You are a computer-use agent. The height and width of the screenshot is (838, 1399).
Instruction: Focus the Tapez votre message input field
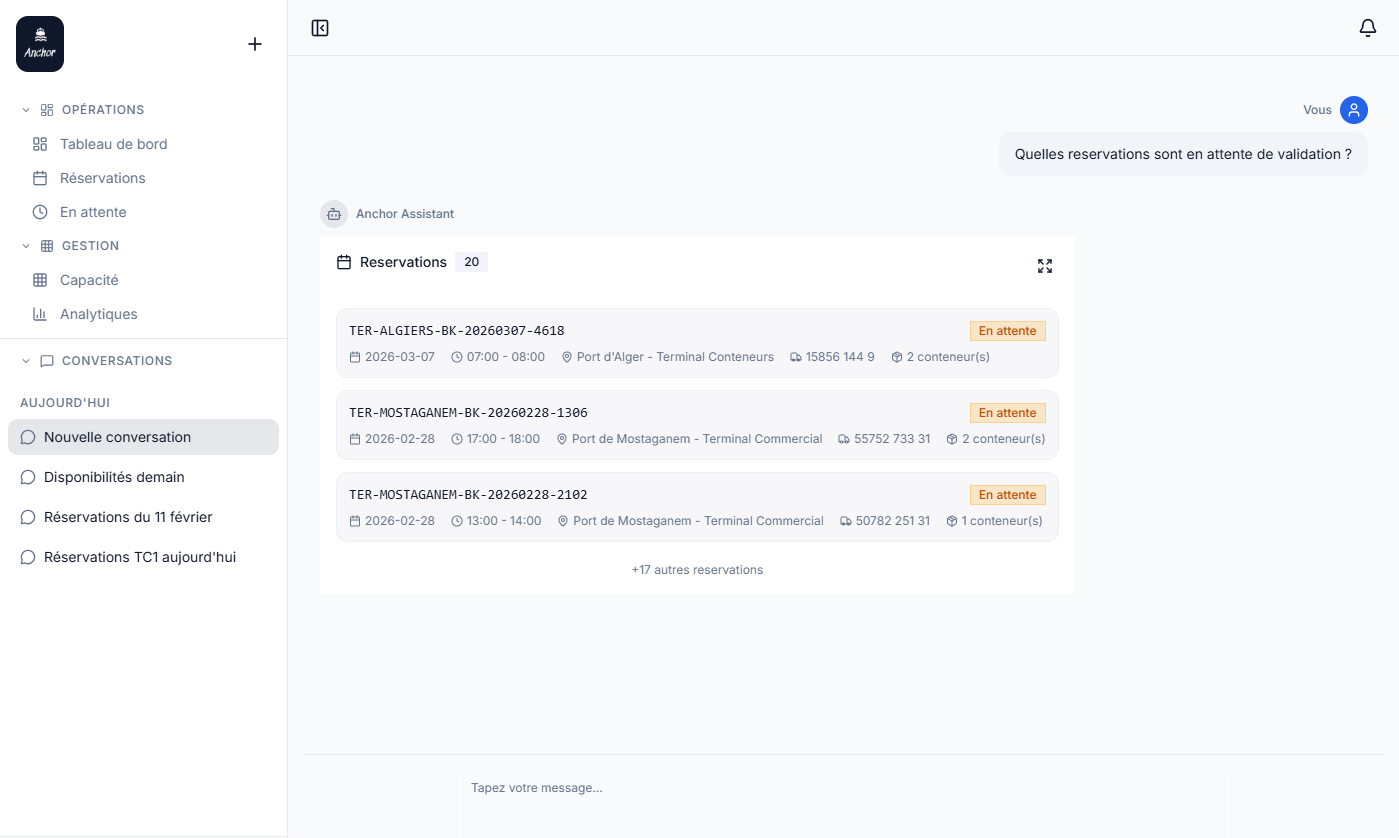pos(843,803)
